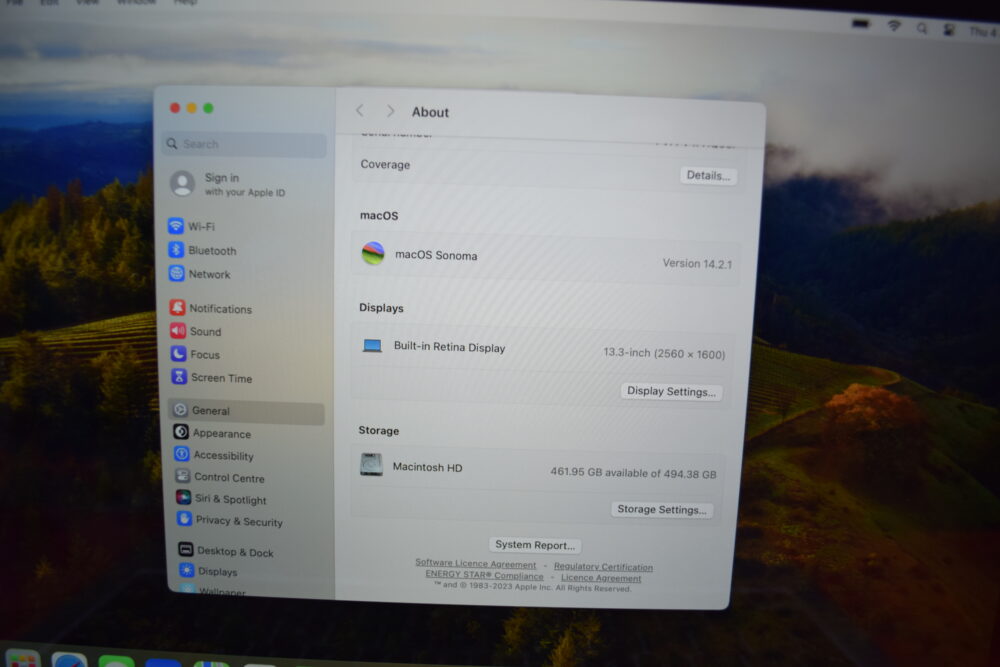Select Screen Time in sidebar
1000x667 pixels.
212,377
